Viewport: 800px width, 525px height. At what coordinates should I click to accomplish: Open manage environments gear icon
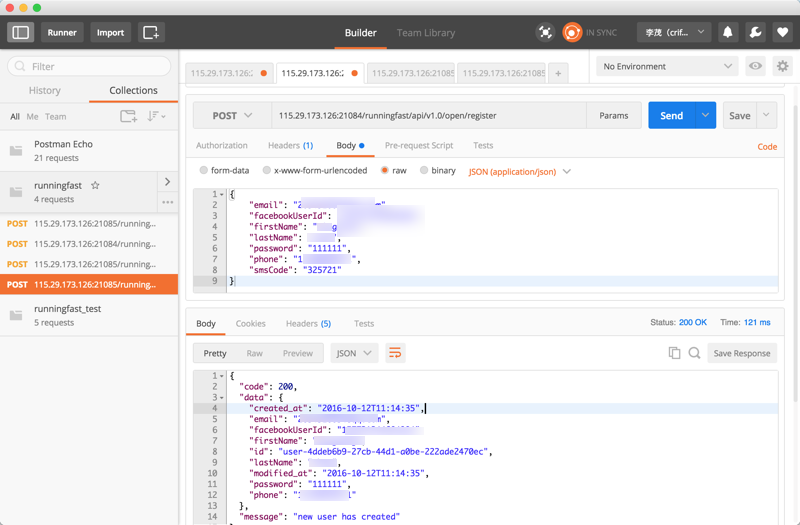[782, 66]
